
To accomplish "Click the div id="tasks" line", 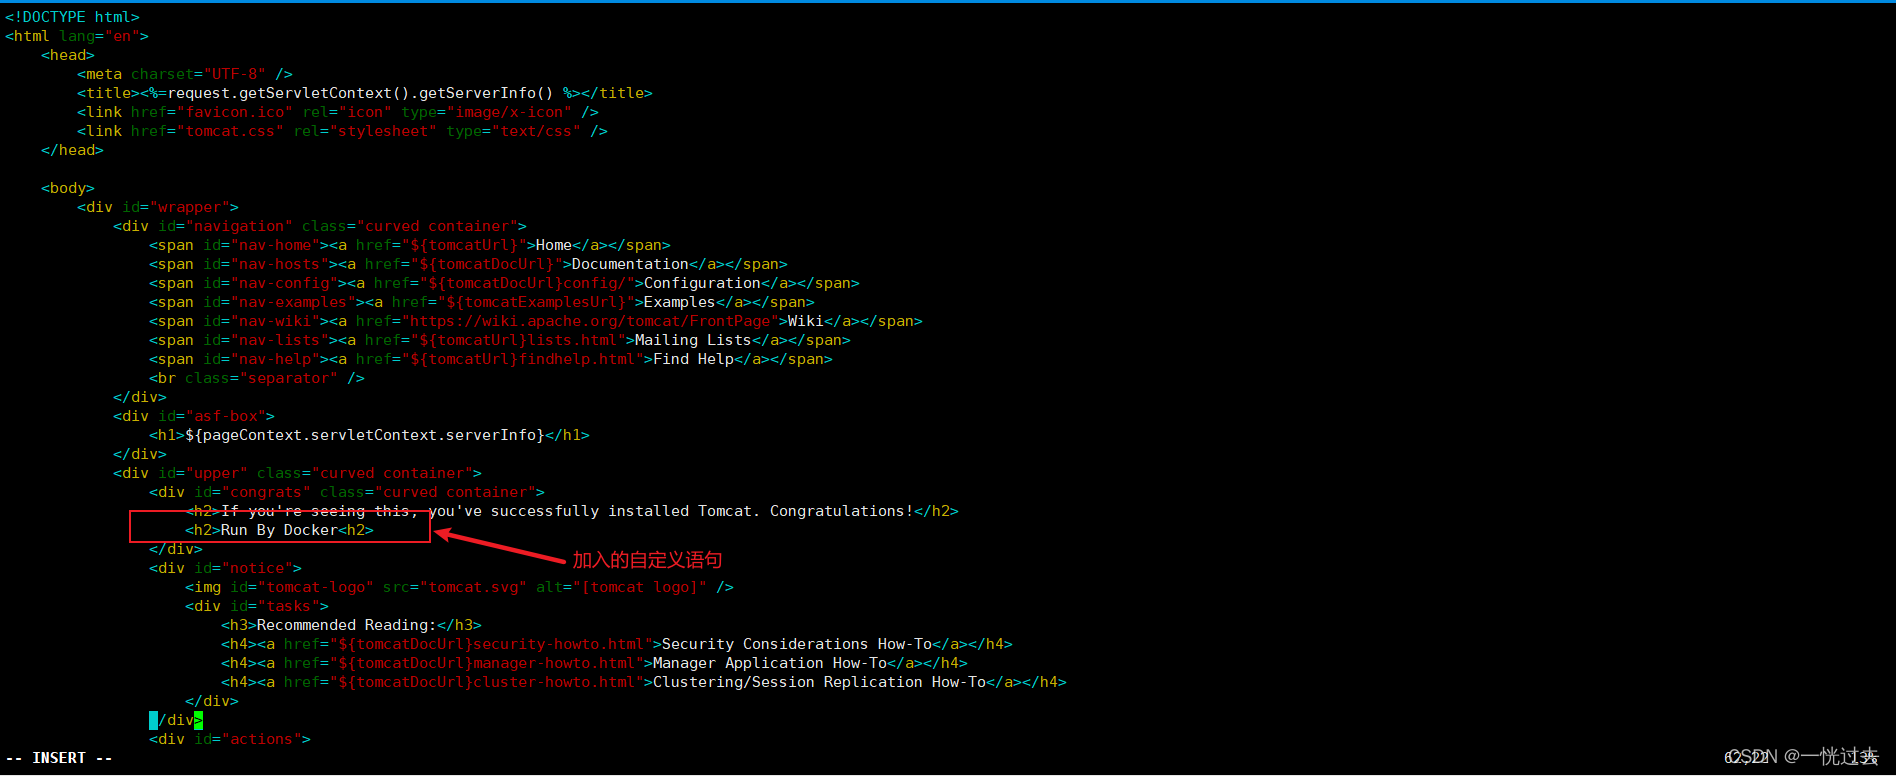I will click(x=257, y=606).
